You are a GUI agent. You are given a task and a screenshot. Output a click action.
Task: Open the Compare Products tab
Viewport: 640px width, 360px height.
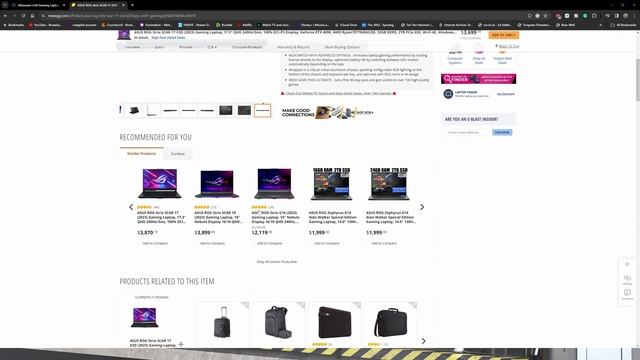tap(247, 47)
